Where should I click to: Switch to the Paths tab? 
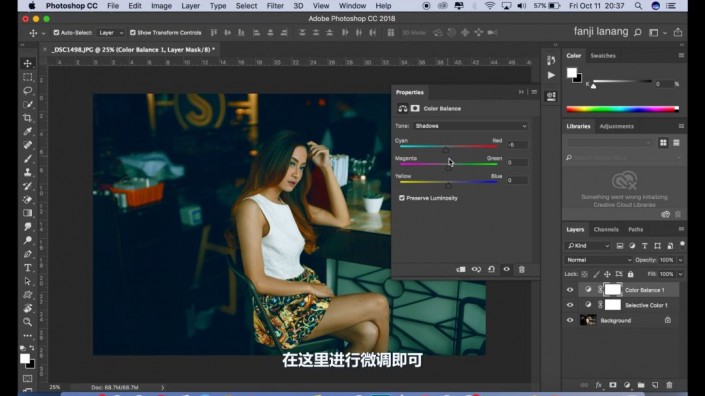coord(635,229)
